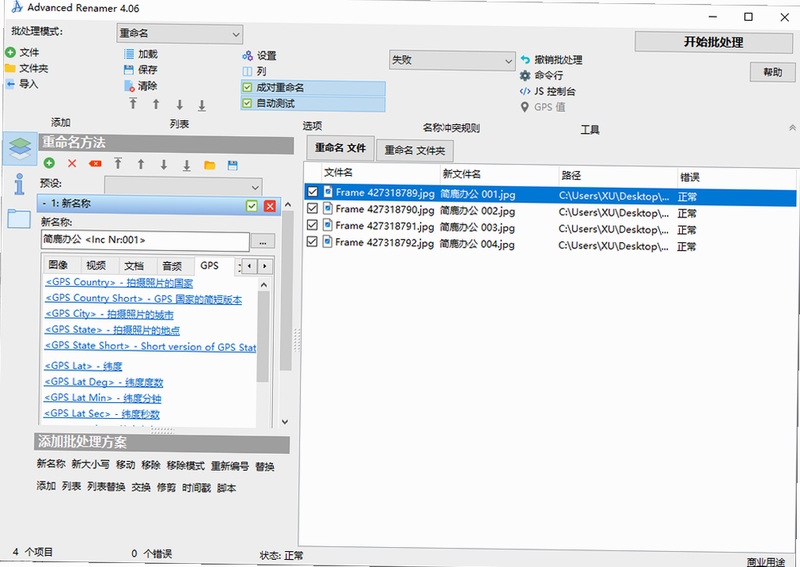Click the green add-file icon labeled 文件
This screenshot has width=800, height=567.
pyautogui.click(x=10, y=52)
